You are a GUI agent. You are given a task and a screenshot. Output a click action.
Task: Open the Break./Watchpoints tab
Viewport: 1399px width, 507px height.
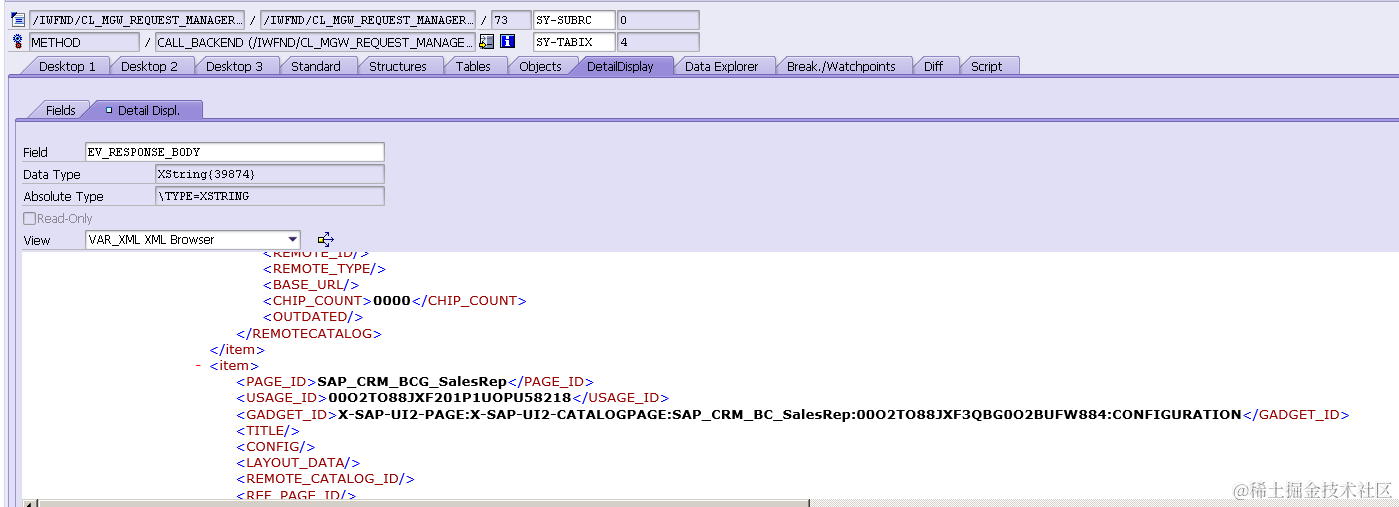pos(843,66)
